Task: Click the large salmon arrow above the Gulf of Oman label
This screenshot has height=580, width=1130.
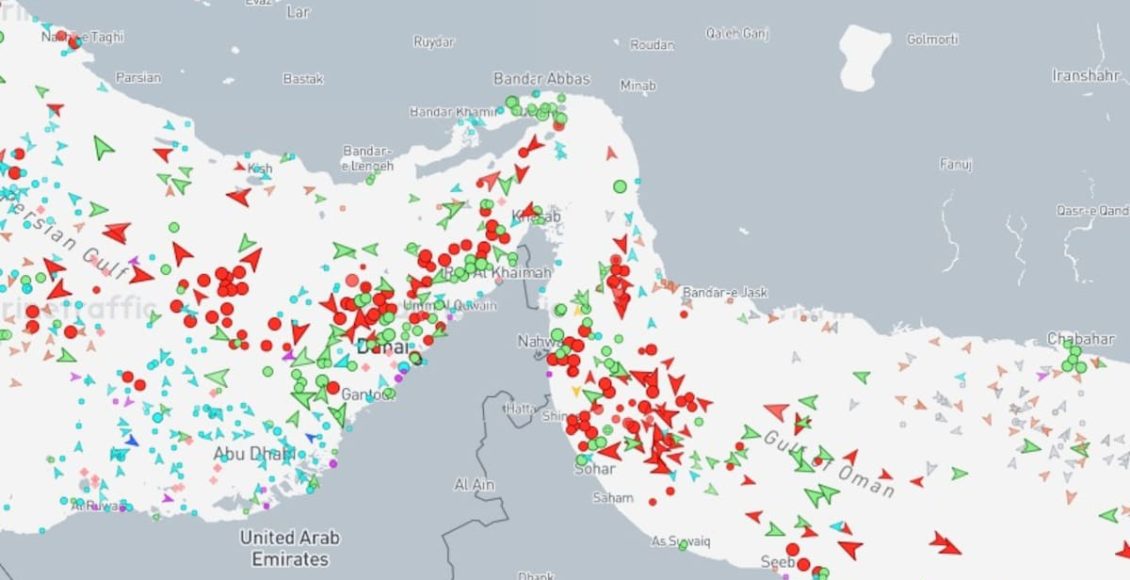Action: [777, 411]
